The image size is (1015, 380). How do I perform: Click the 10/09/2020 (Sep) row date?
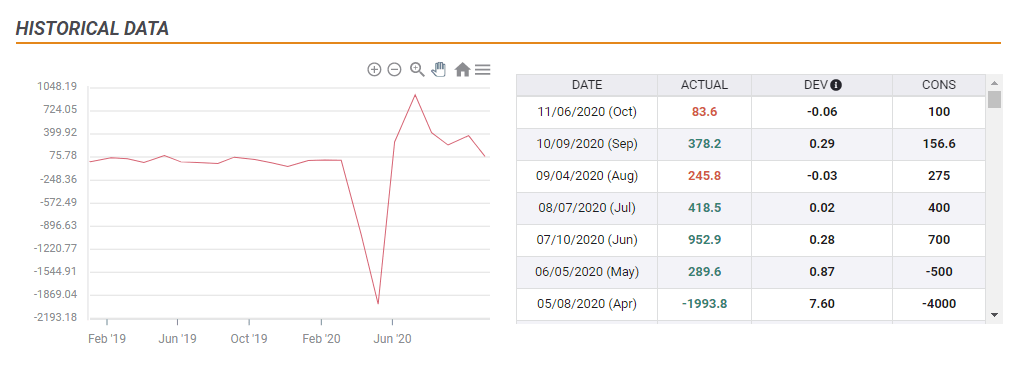coord(587,144)
